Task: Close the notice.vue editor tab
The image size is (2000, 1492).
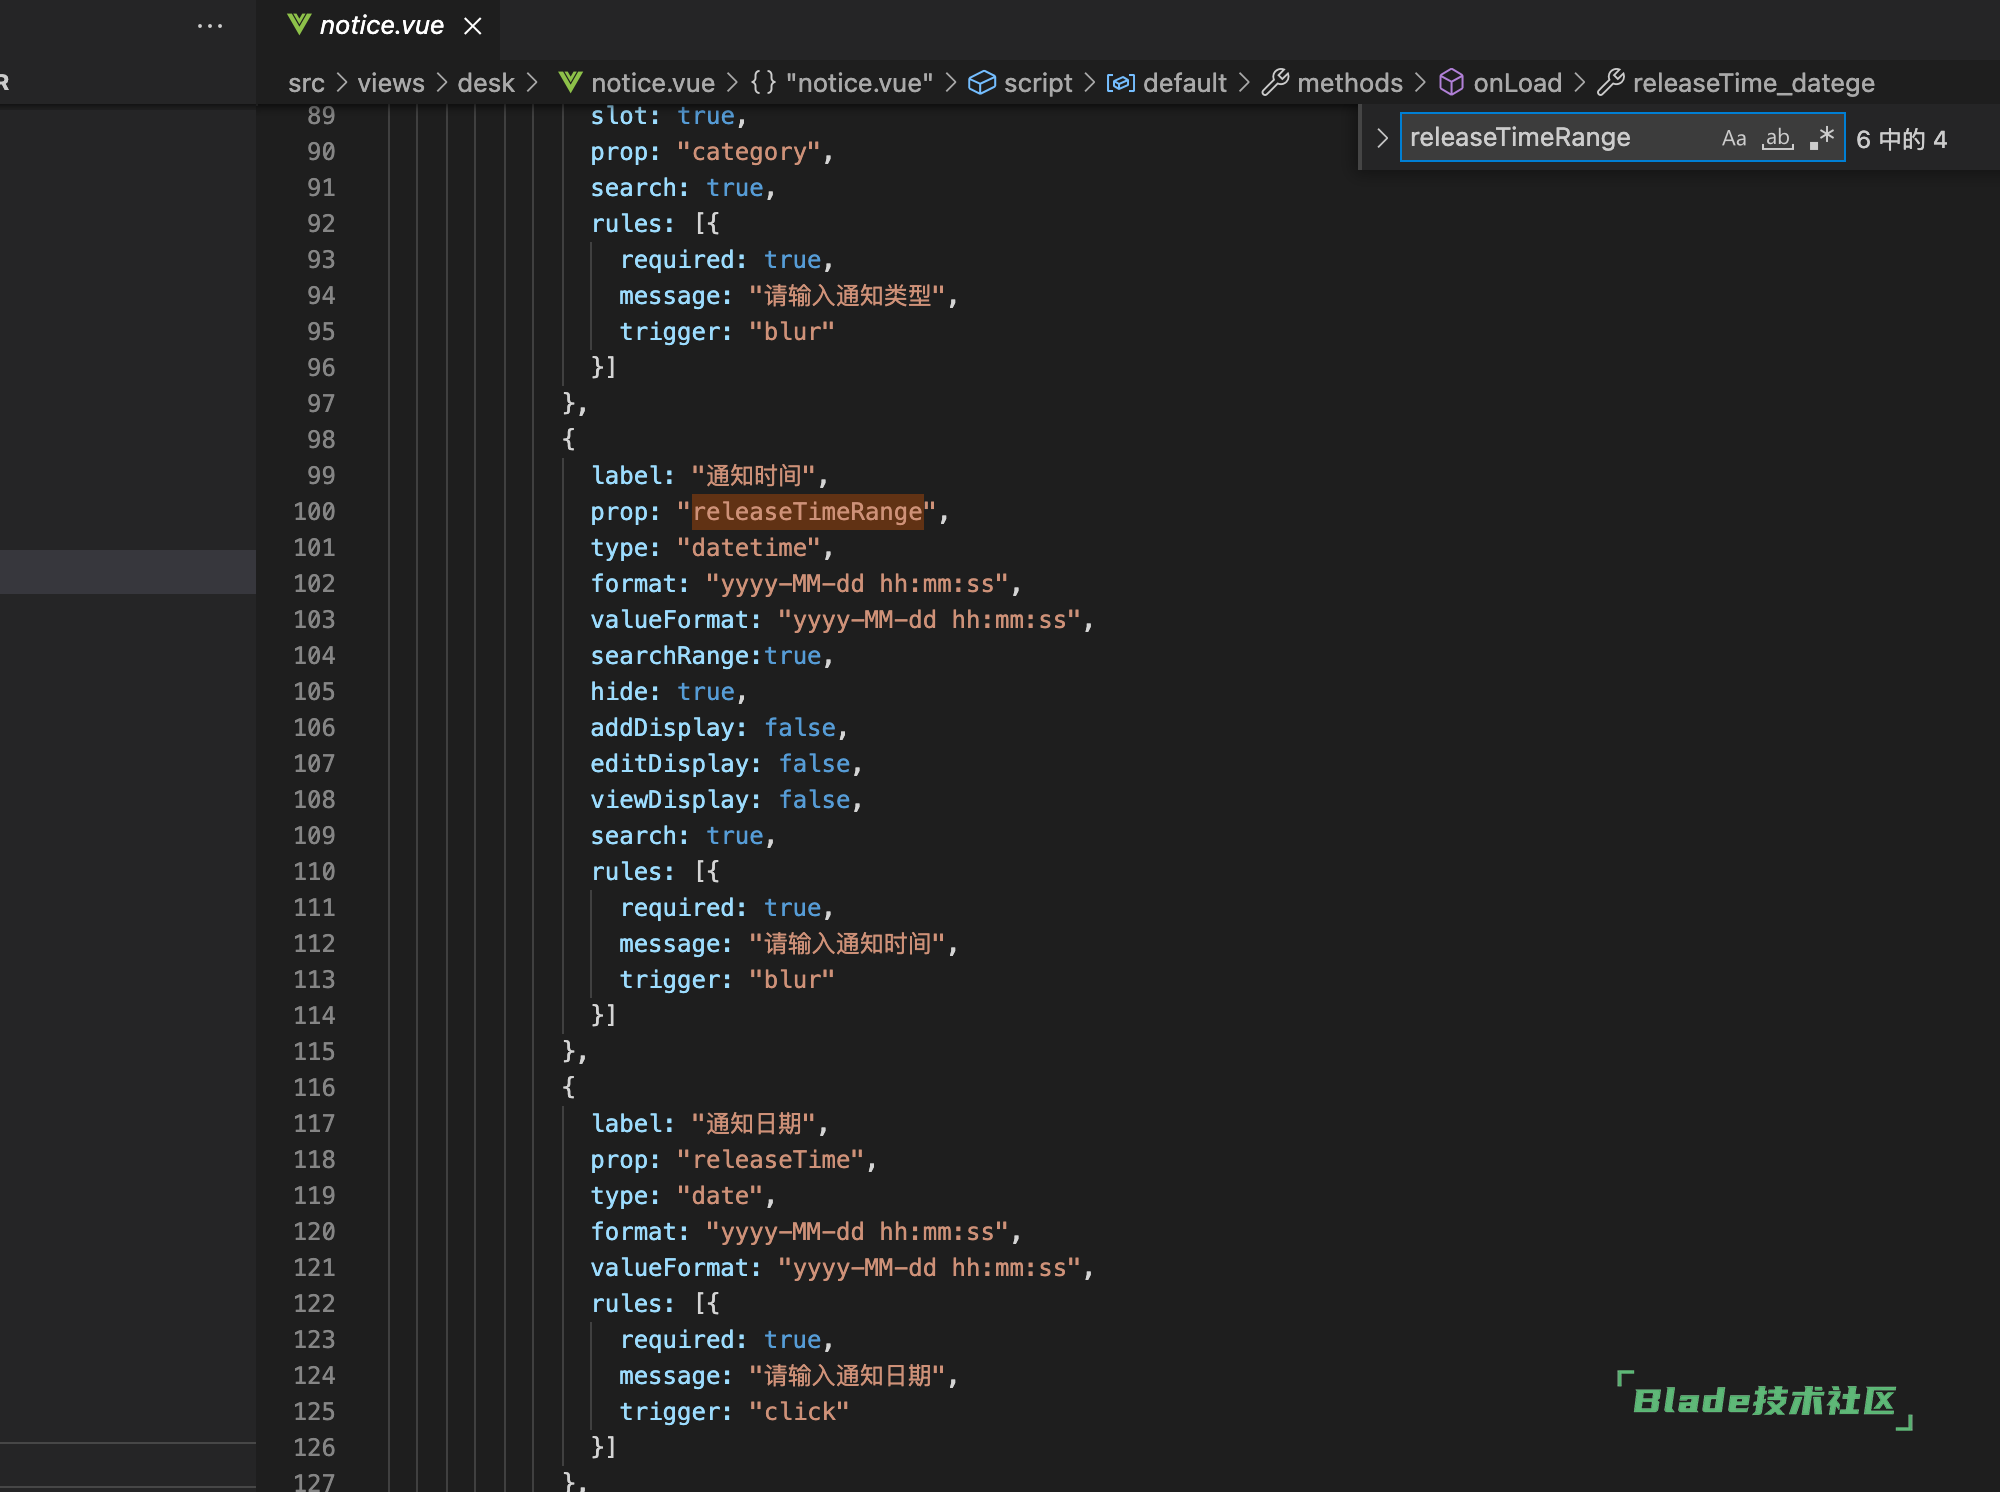Action: (473, 26)
